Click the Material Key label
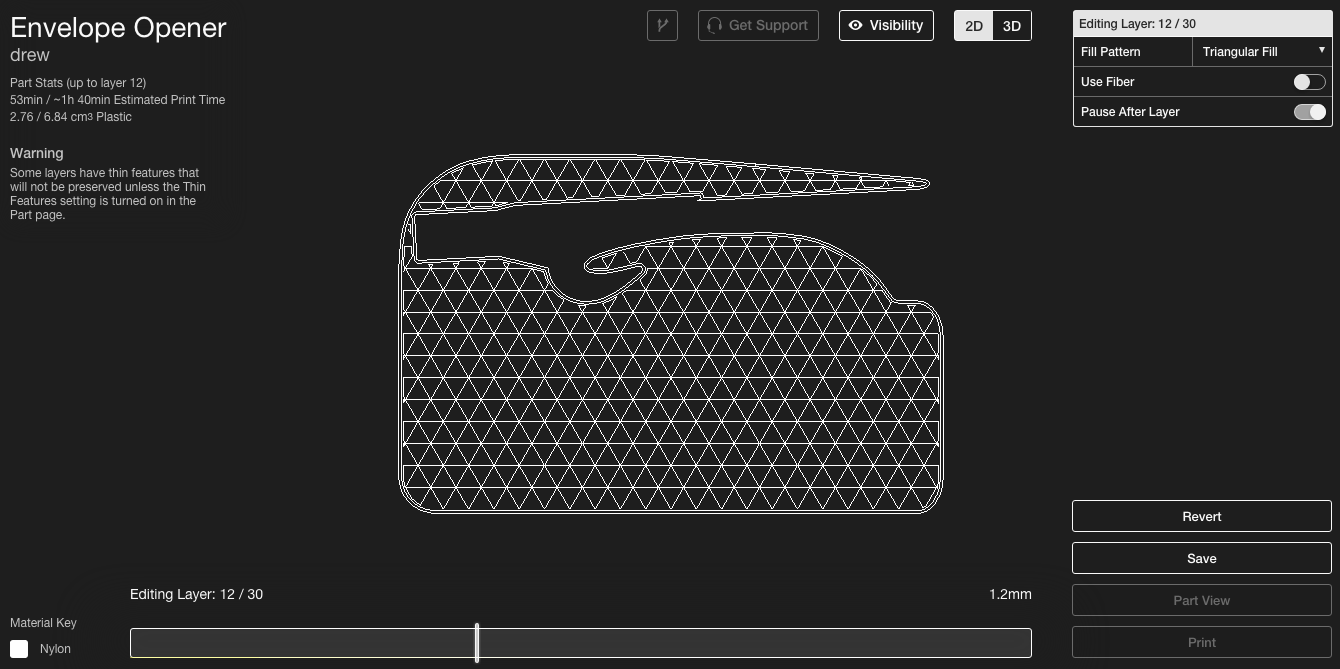The height and width of the screenshot is (669, 1340). pos(43,622)
